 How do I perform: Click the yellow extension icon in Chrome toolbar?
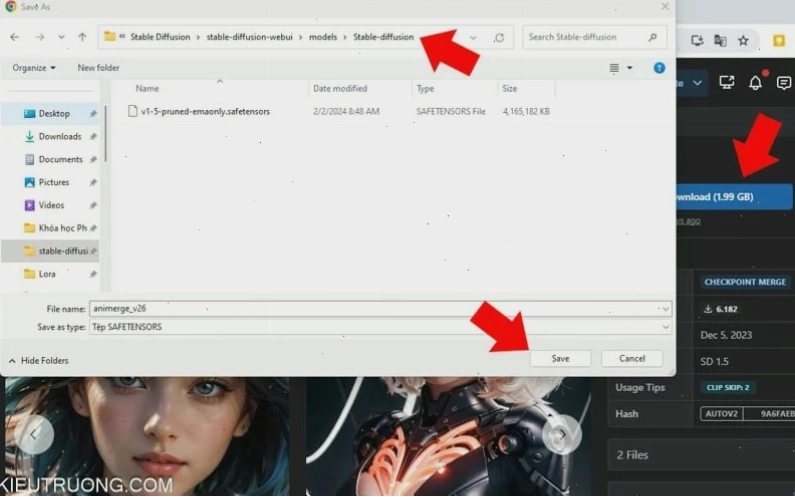coord(779,41)
